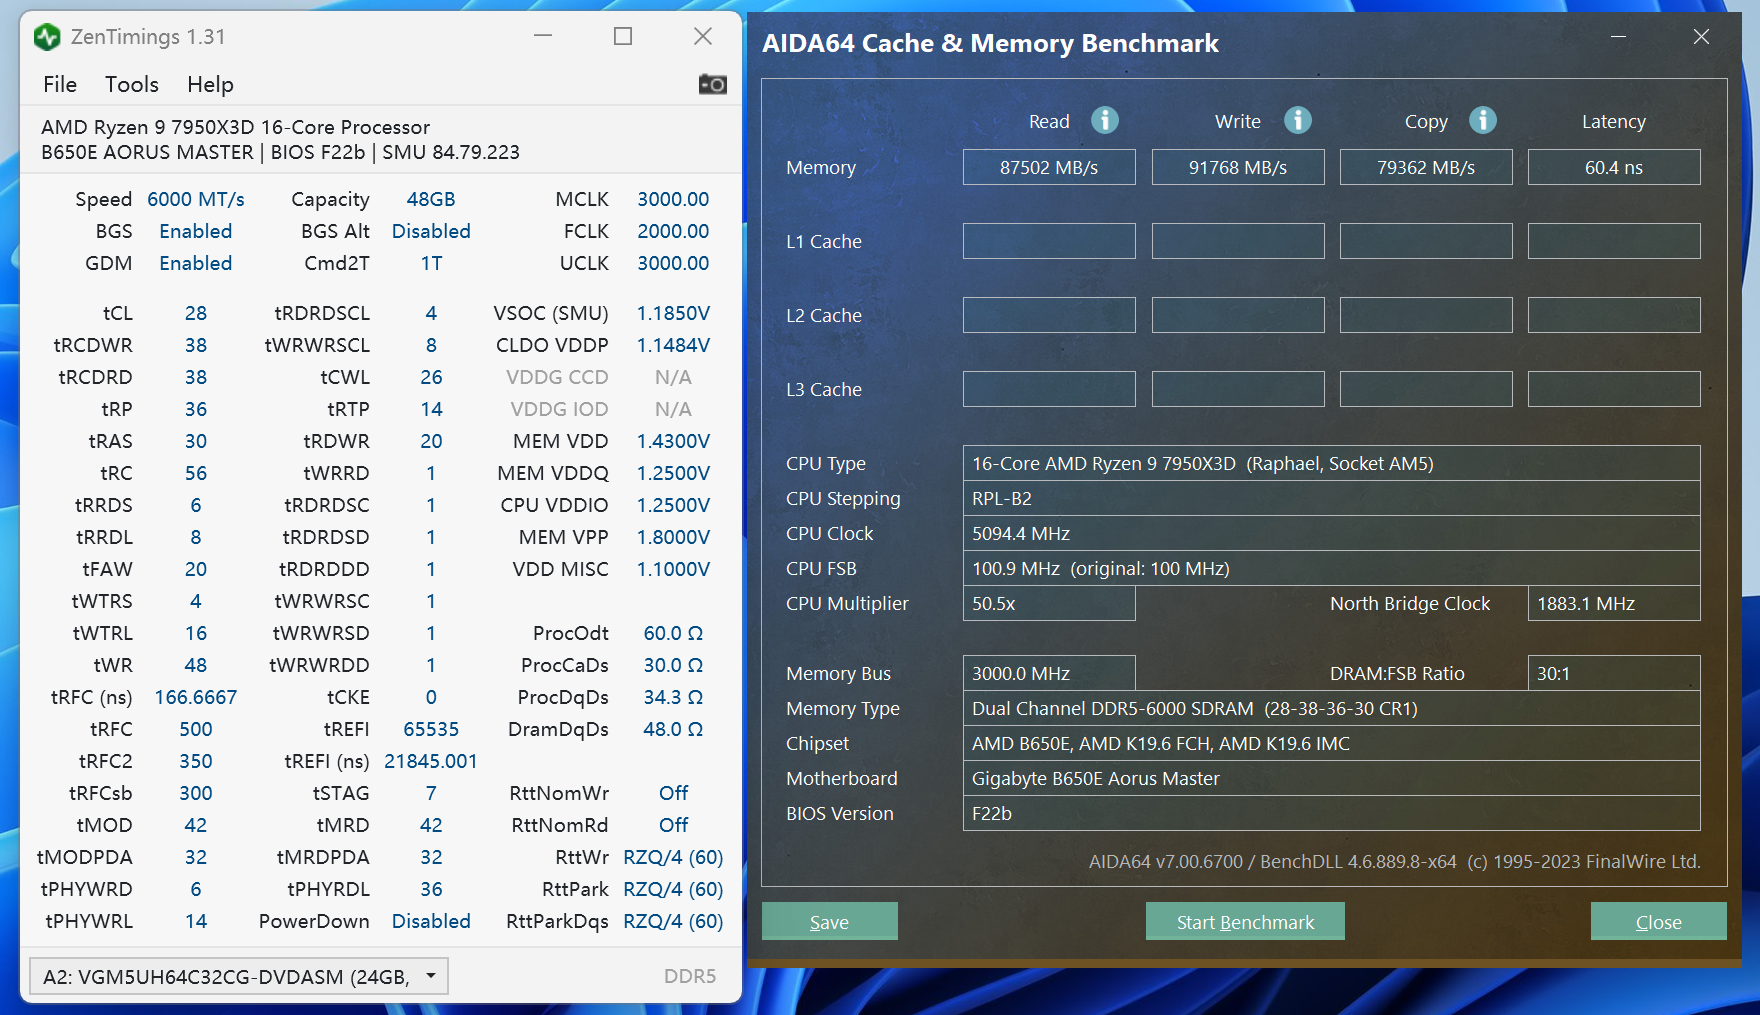Viewport: 1760px width, 1015px height.
Task: Click the ZenTimings logo in the title bar
Action: coord(47,37)
